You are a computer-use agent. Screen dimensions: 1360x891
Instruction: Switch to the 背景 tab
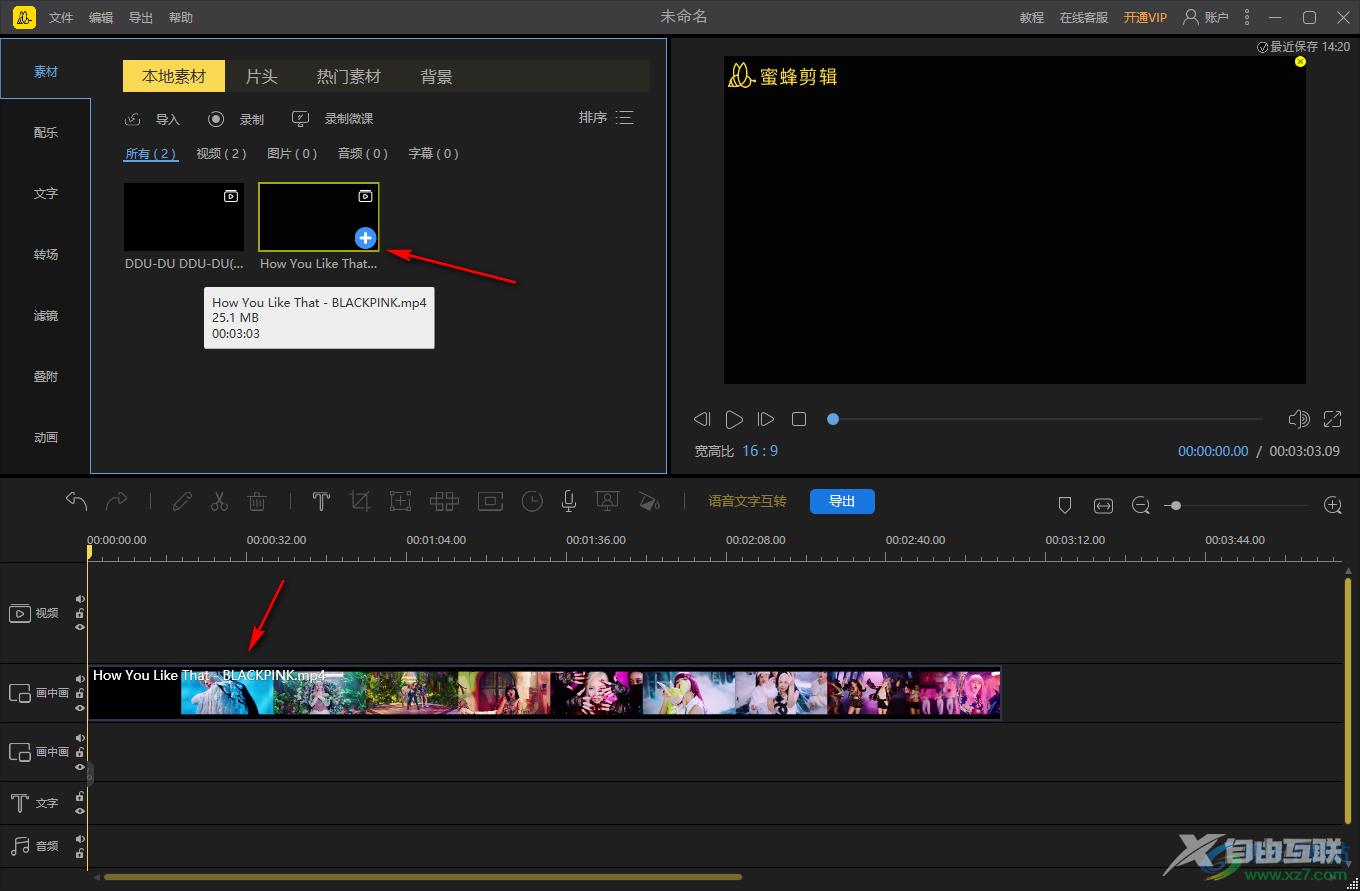(437, 76)
